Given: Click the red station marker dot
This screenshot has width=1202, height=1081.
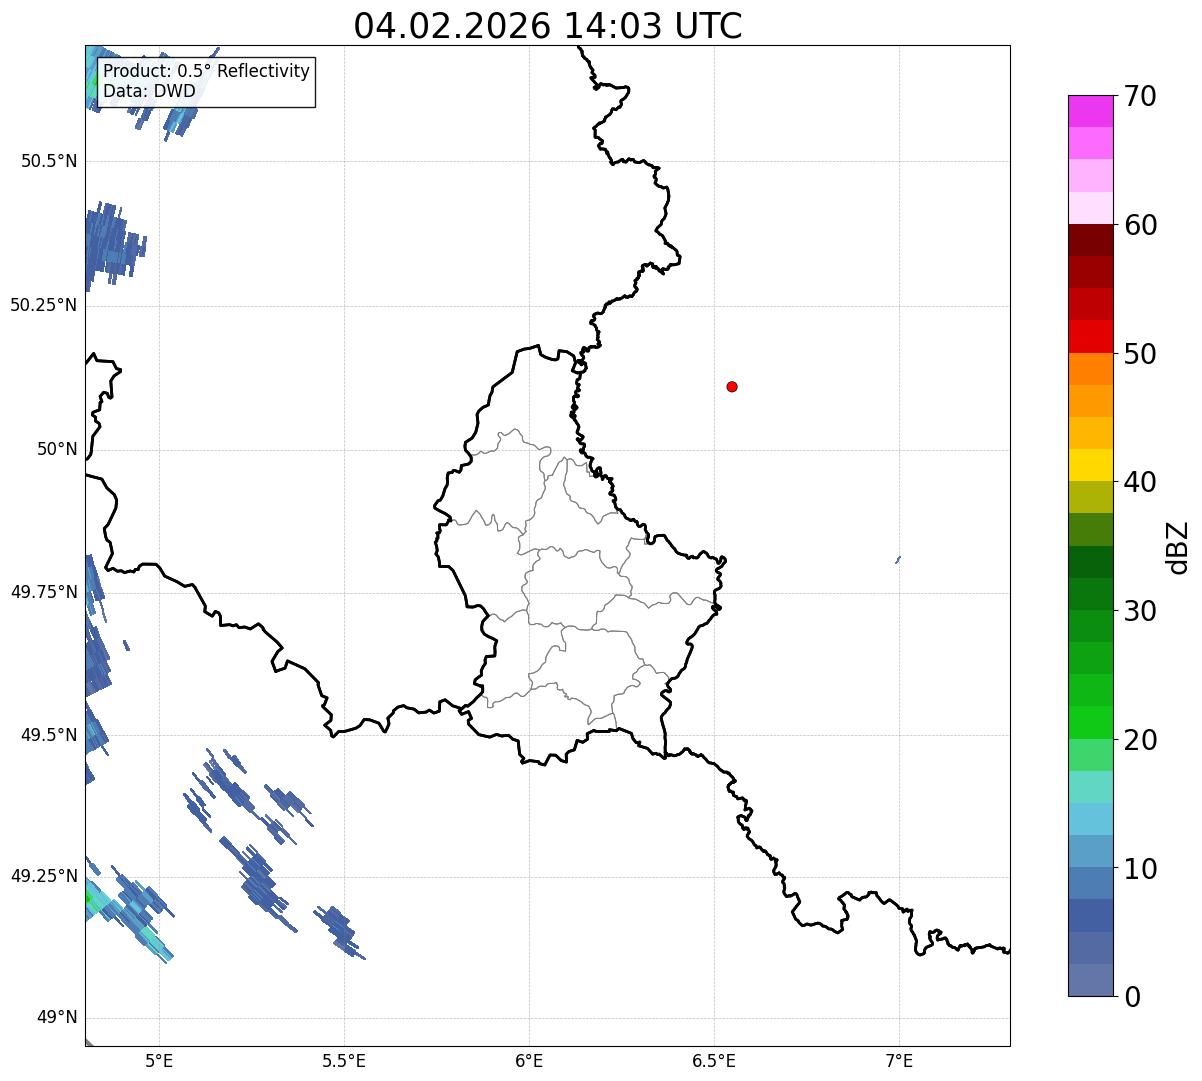Looking at the screenshot, I should 732,386.
